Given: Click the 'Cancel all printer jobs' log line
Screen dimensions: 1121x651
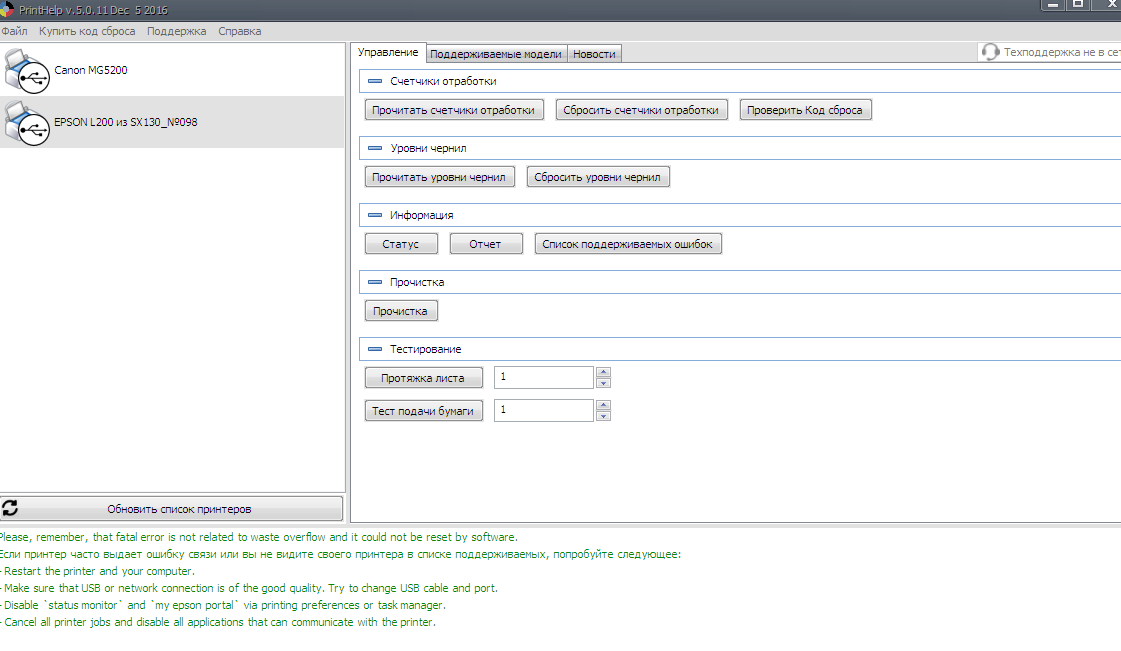Looking at the screenshot, I should point(218,622).
